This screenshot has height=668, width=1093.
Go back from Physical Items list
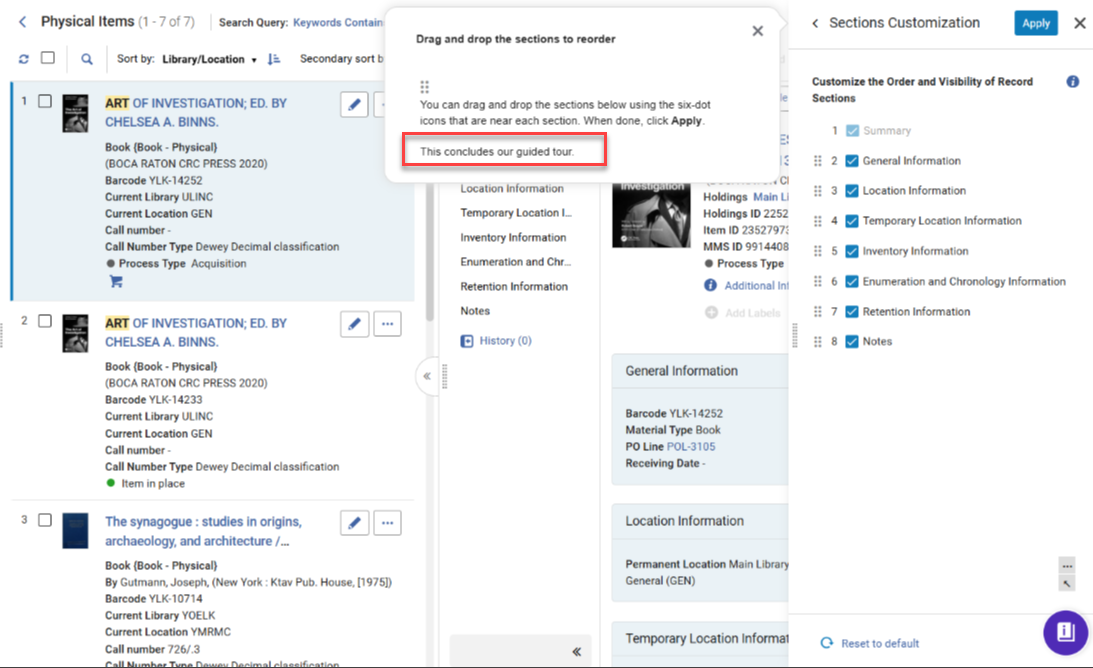(x=23, y=22)
